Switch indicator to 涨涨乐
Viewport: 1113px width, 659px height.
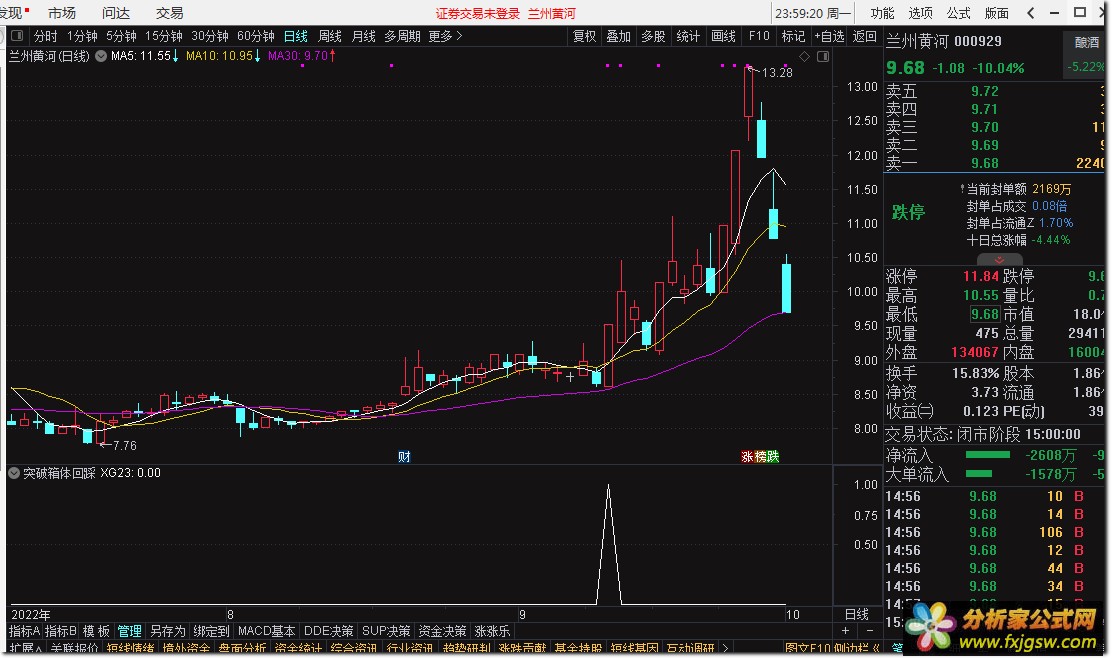click(x=492, y=631)
